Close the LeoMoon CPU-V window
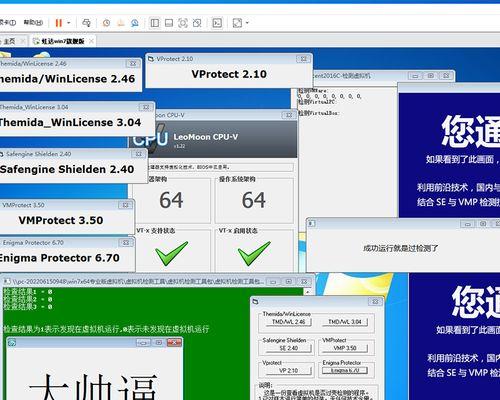The height and width of the screenshot is (400, 500). (x=289, y=115)
